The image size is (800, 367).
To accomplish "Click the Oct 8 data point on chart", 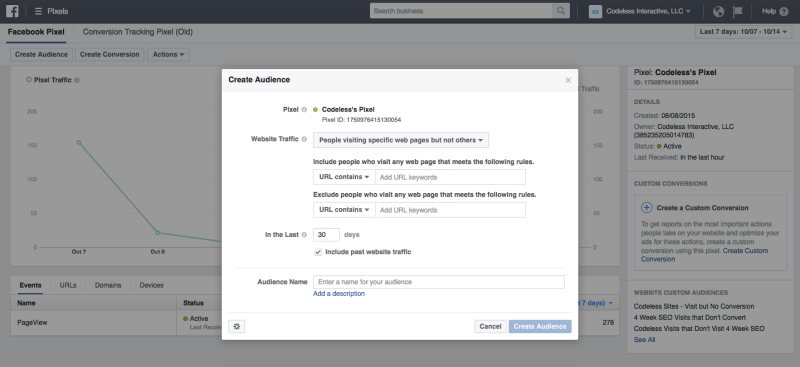I will point(158,233).
